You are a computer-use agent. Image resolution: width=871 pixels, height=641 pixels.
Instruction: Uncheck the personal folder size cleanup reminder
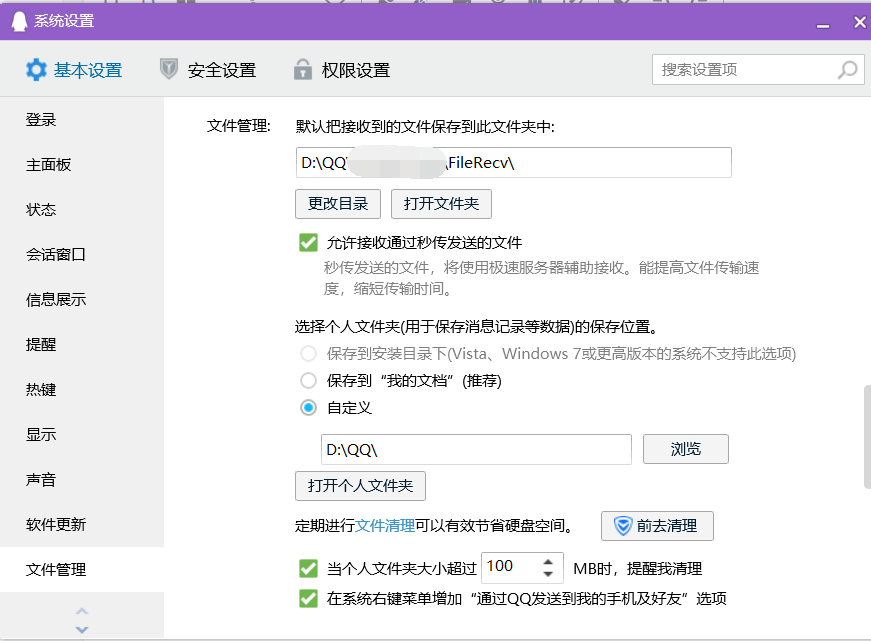[308, 568]
